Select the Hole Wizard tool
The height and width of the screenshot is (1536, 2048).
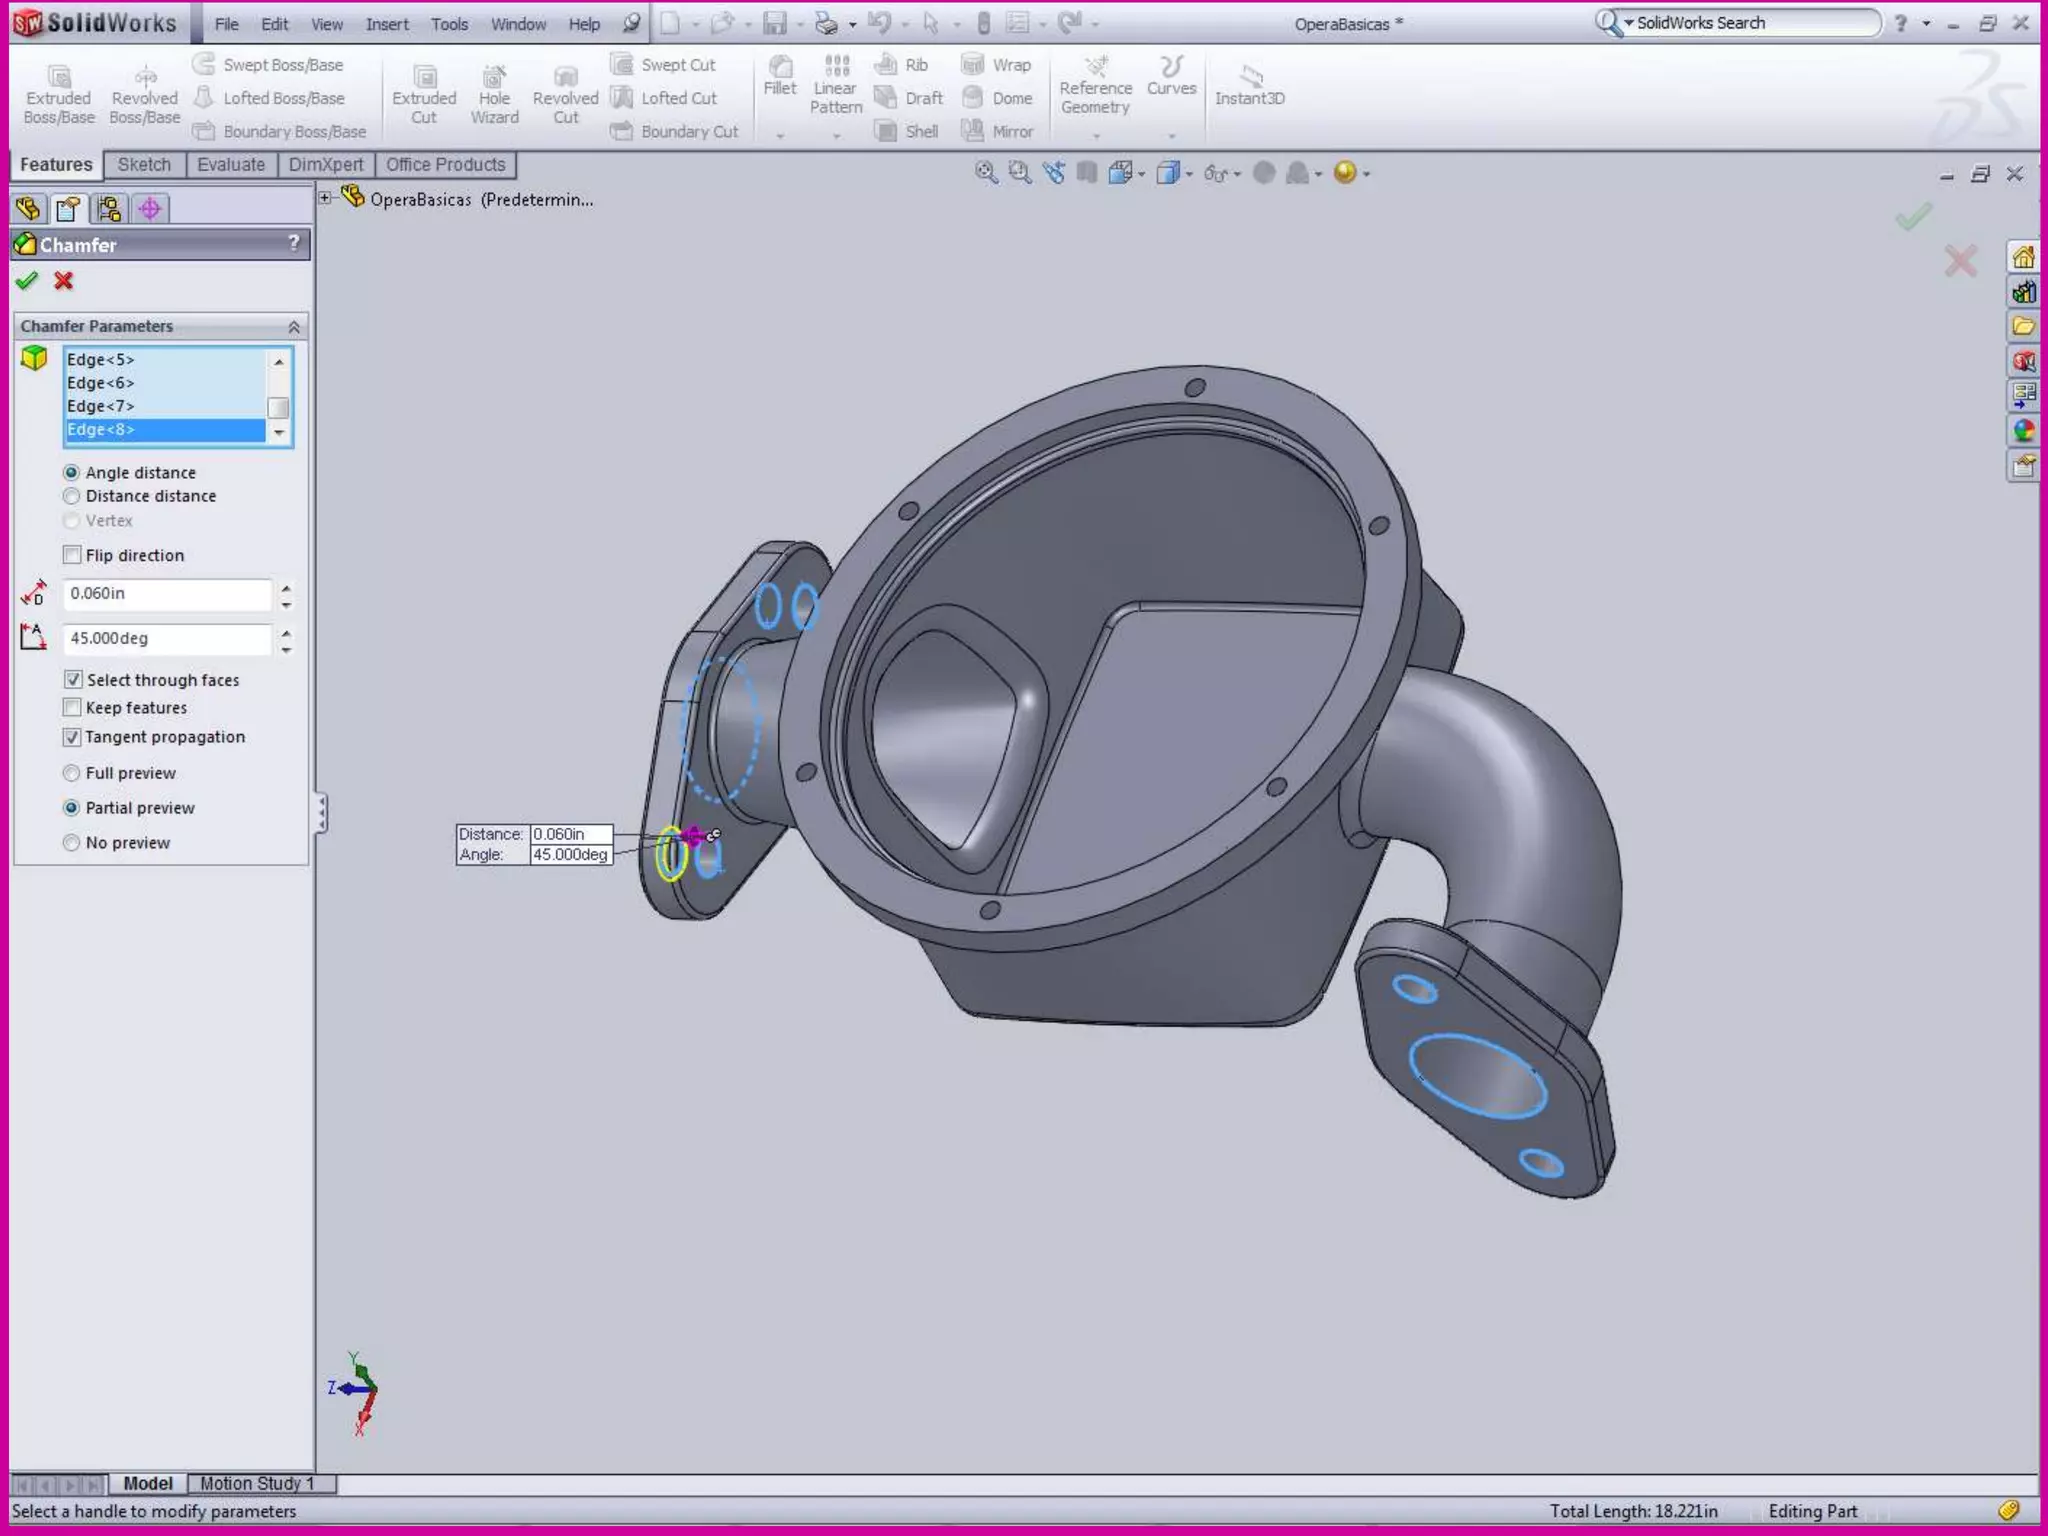point(494,78)
